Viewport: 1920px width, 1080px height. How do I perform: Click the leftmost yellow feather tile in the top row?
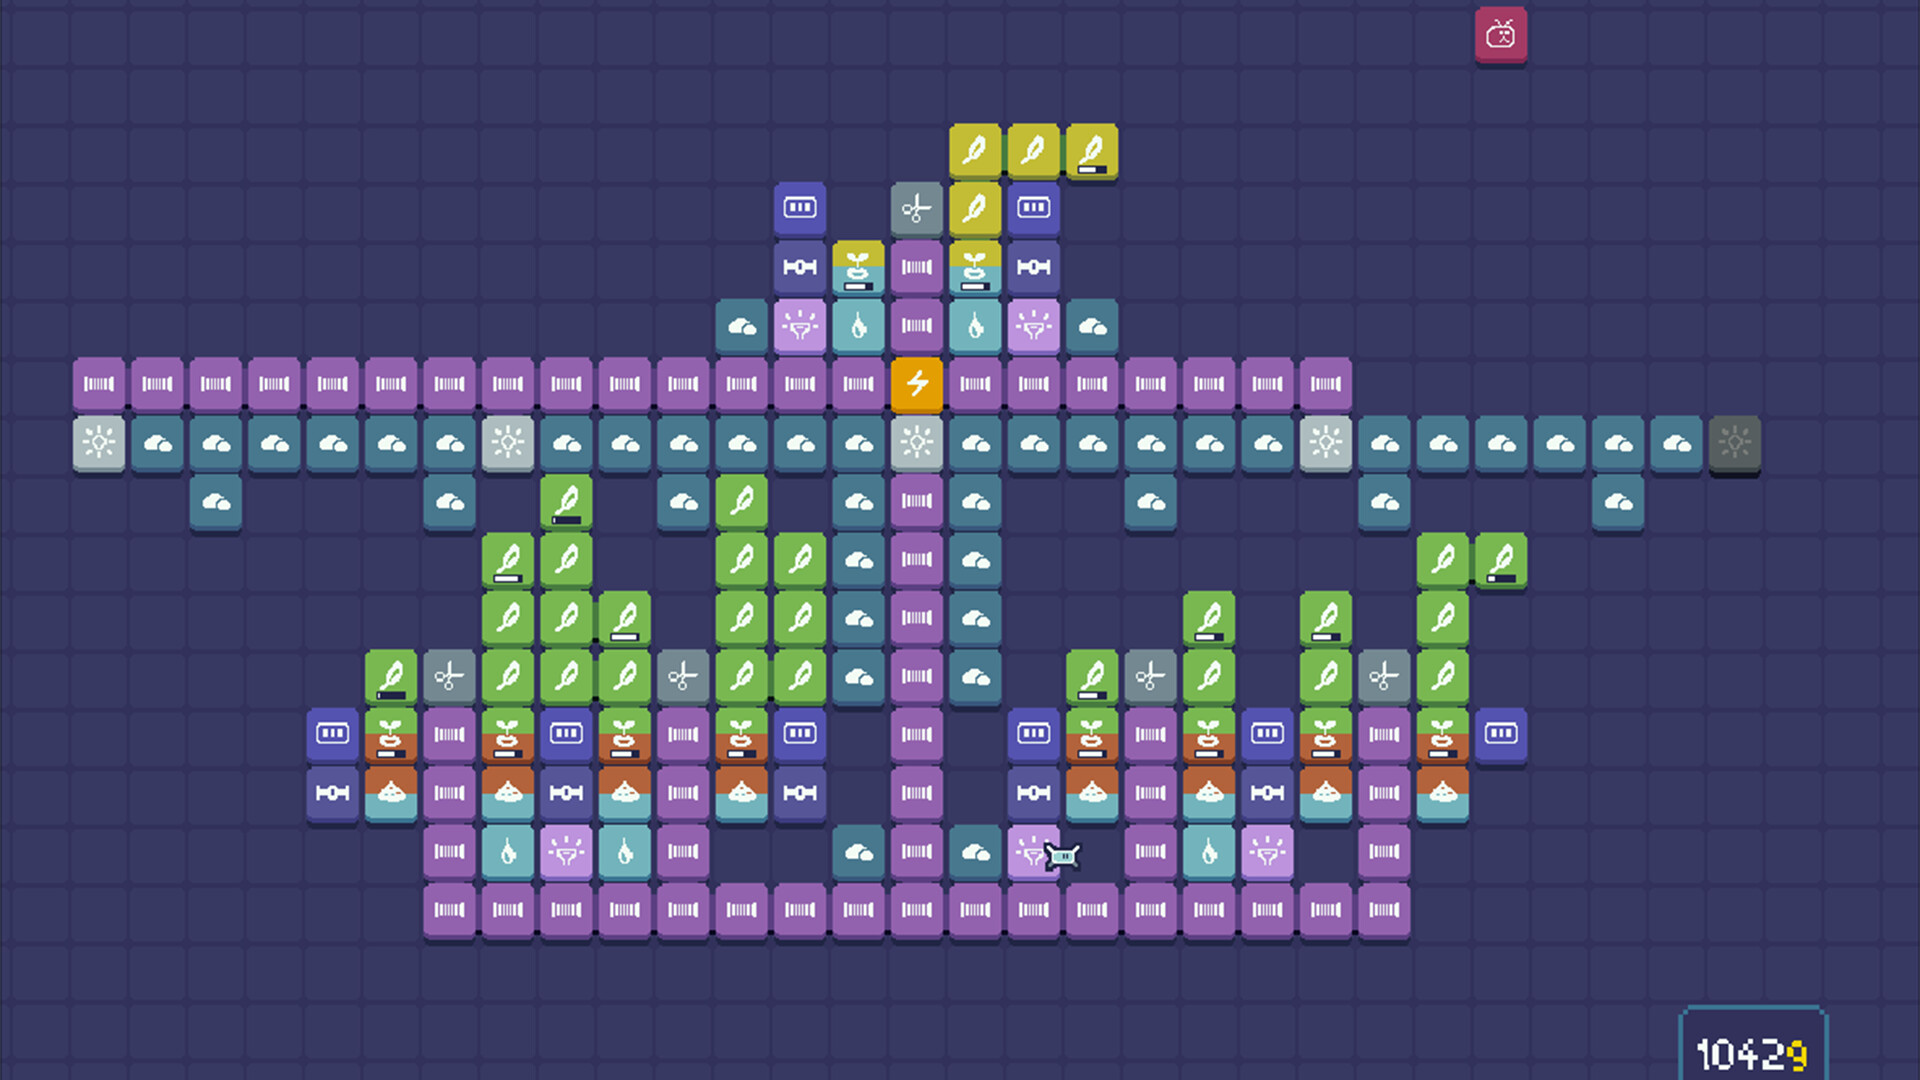974,152
